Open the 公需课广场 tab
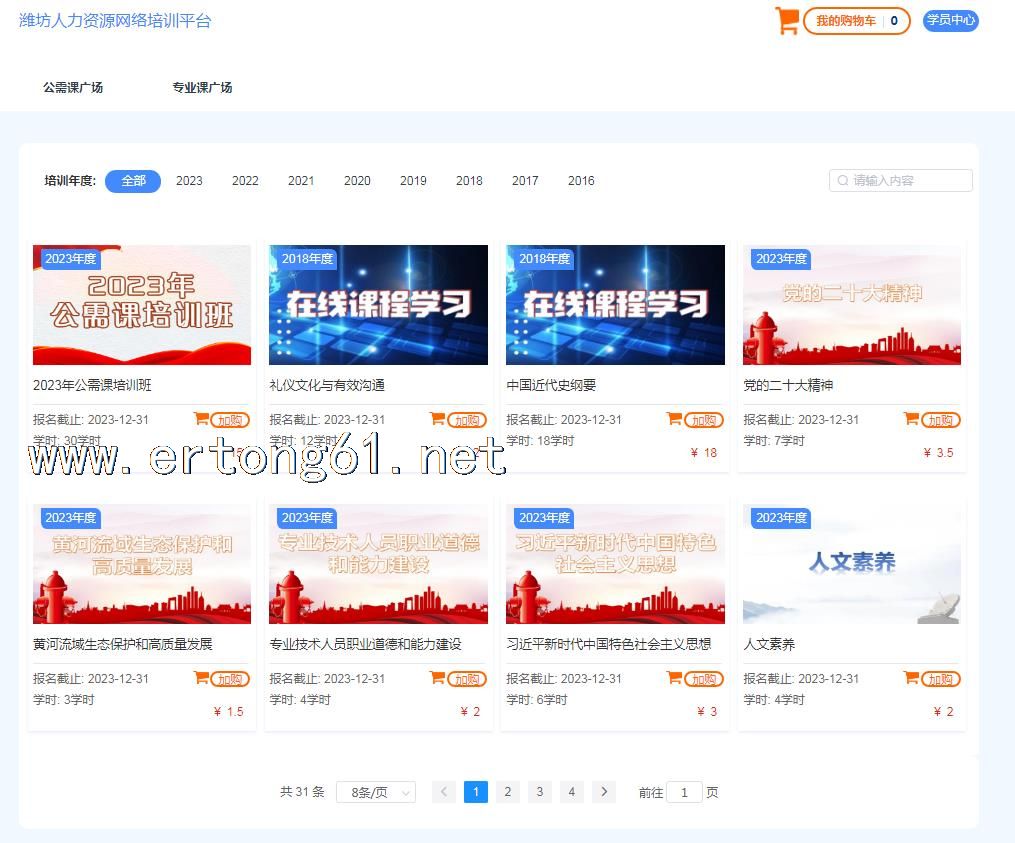 (x=73, y=87)
